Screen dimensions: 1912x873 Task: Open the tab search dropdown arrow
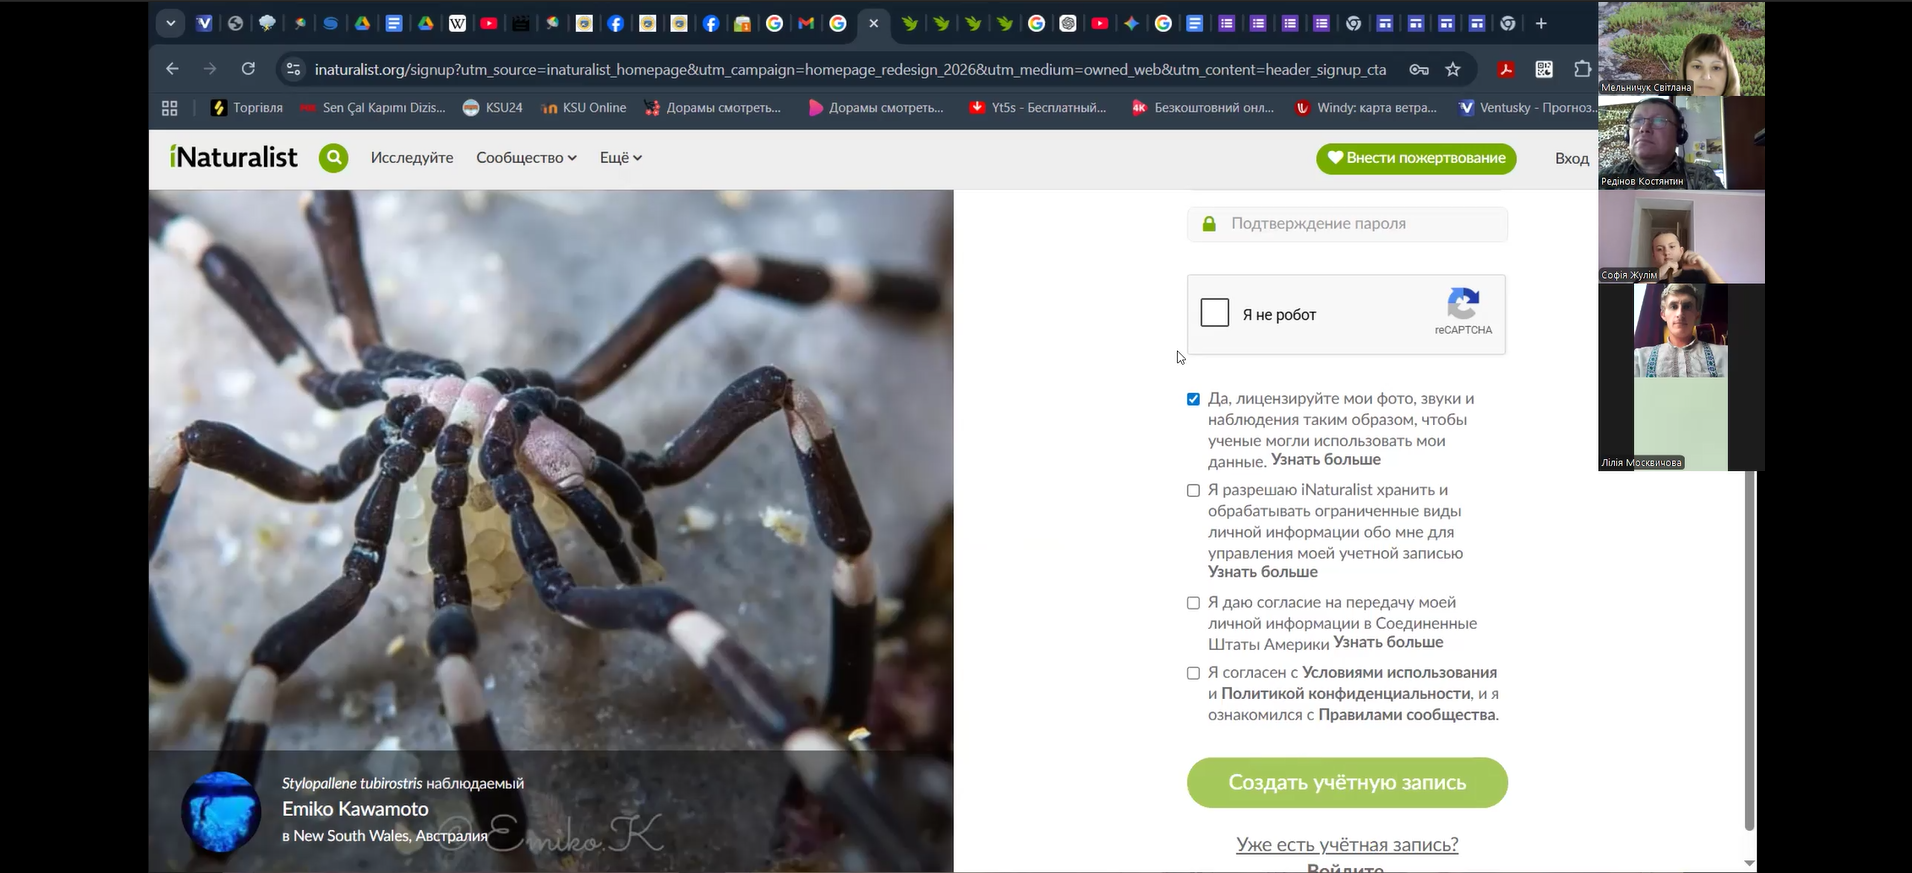pos(171,23)
